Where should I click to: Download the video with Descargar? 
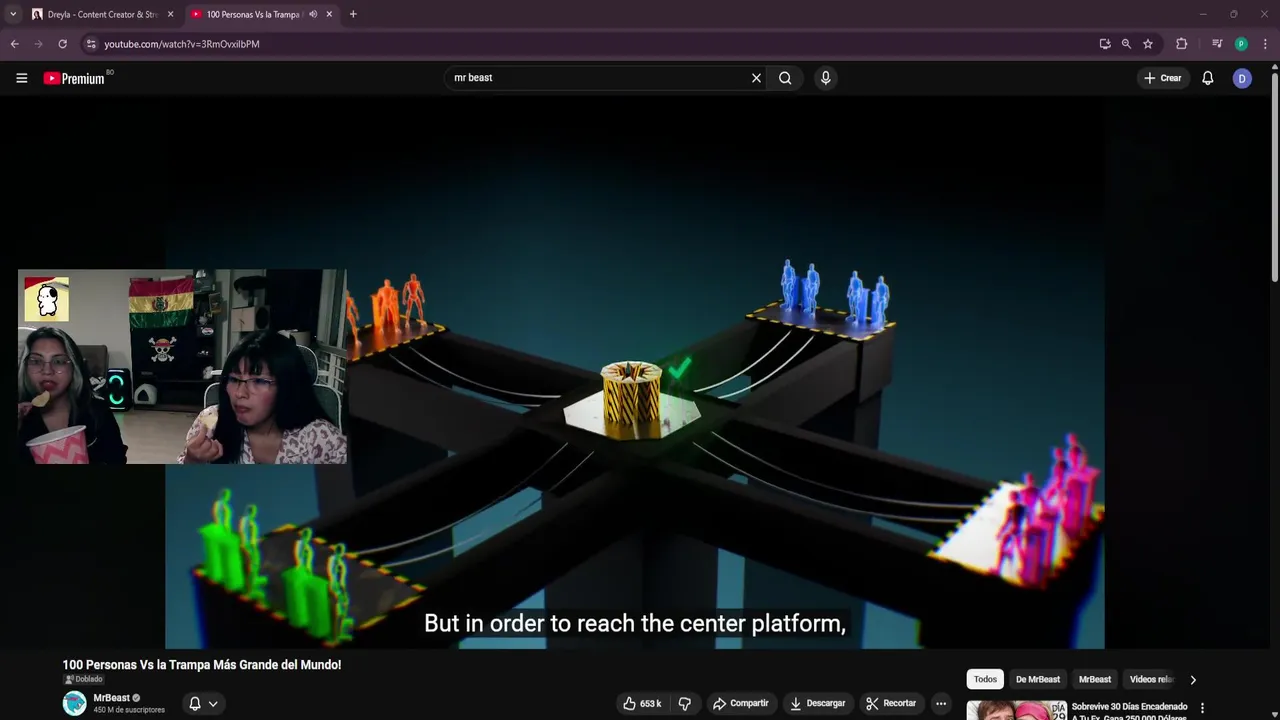pos(817,703)
